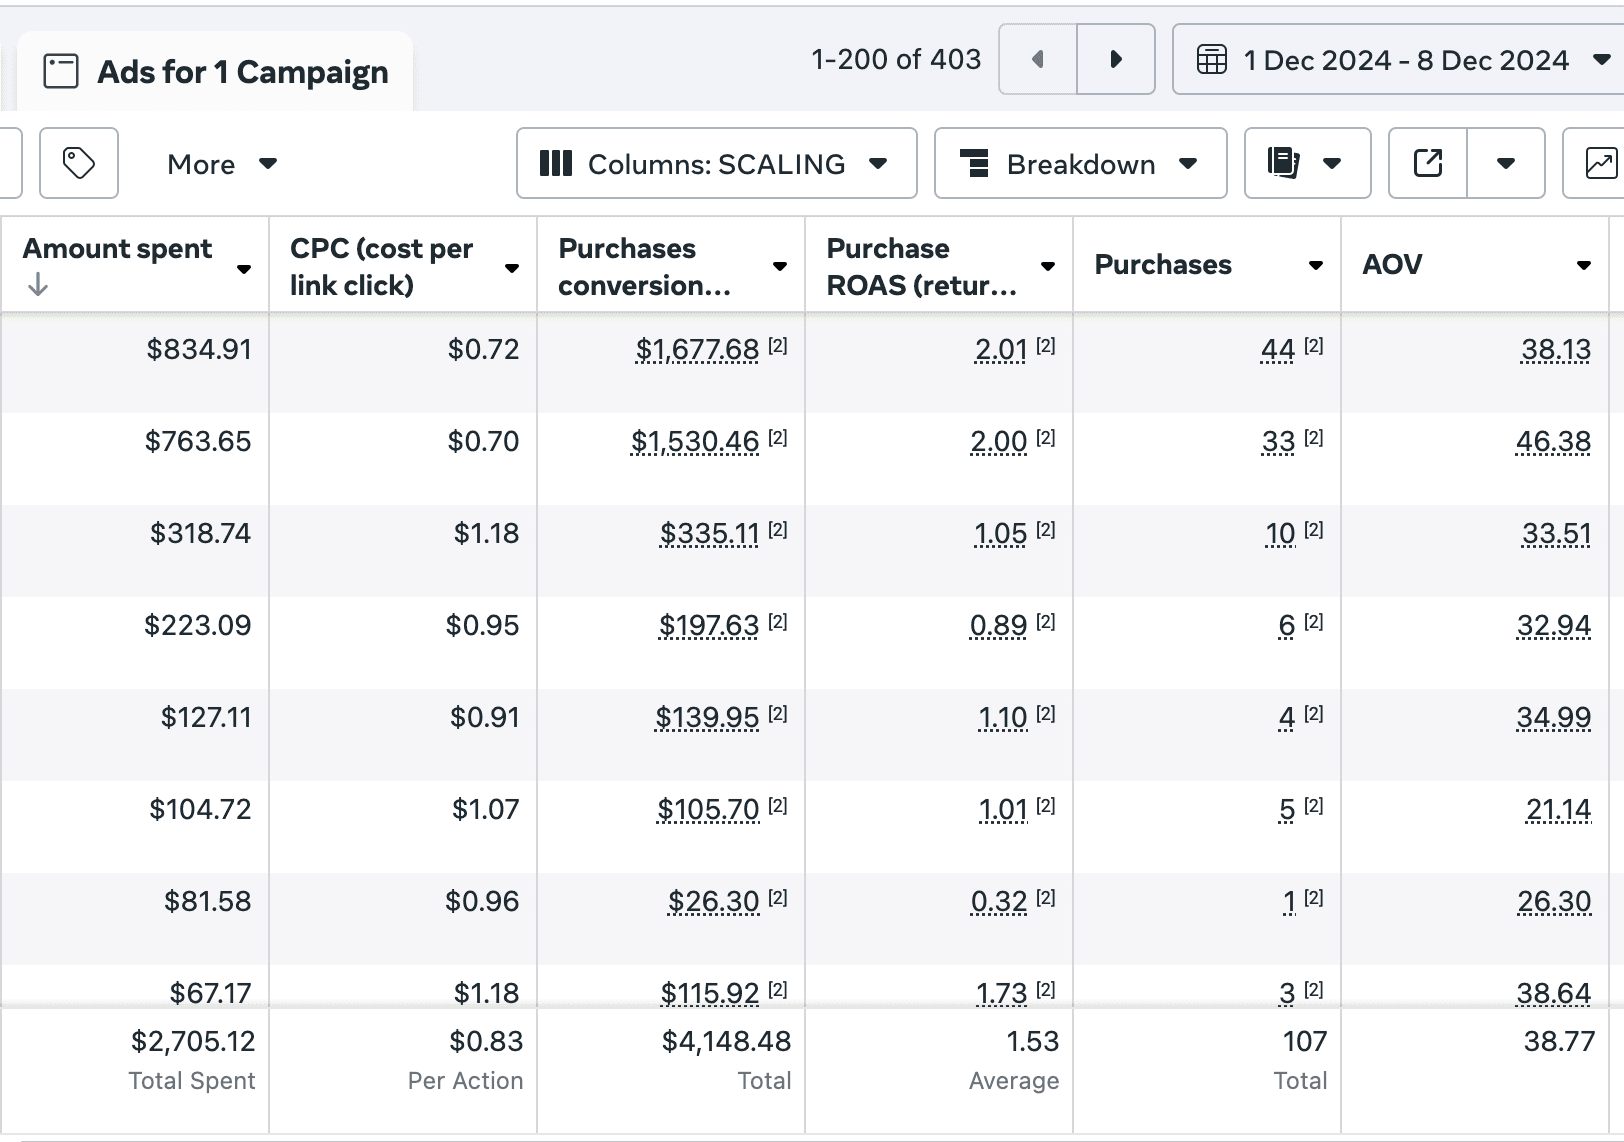The image size is (1624, 1142).
Task: Click the export share icon
Action: 1428,163
